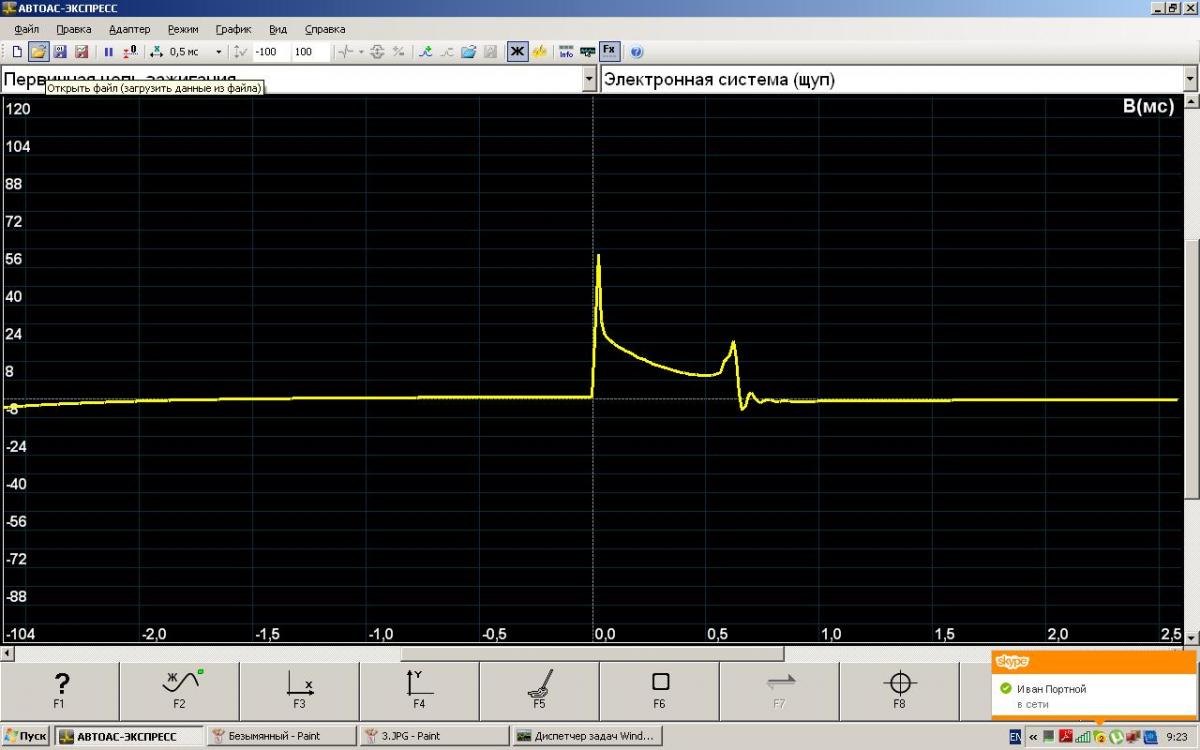Open the Справка menu

point(325,29)
